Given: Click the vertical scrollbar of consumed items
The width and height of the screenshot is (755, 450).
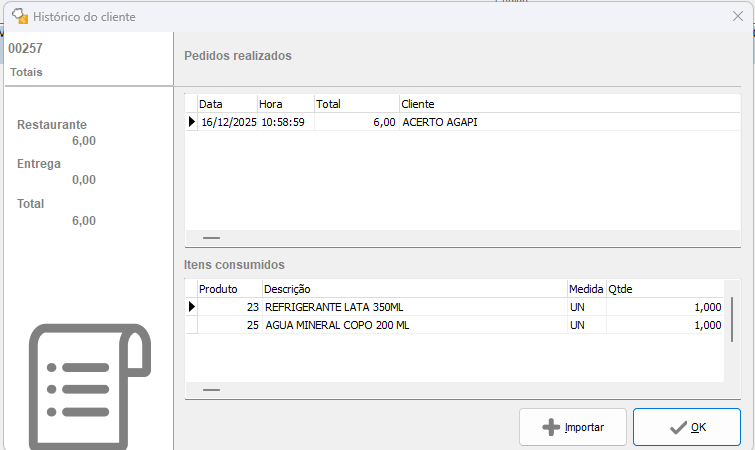Looking at the screenshot, I should pos(732,320).
